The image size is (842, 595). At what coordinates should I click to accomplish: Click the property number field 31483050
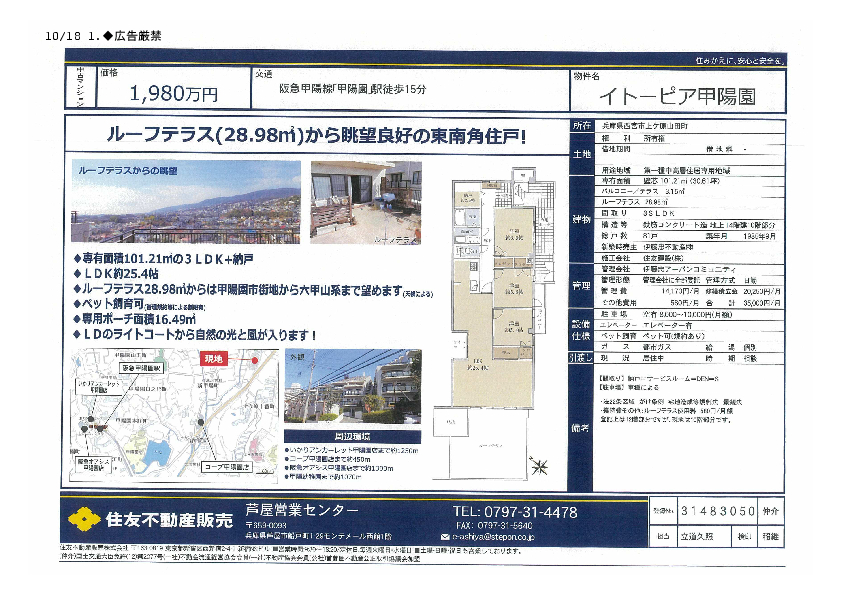tap(717, 511)
